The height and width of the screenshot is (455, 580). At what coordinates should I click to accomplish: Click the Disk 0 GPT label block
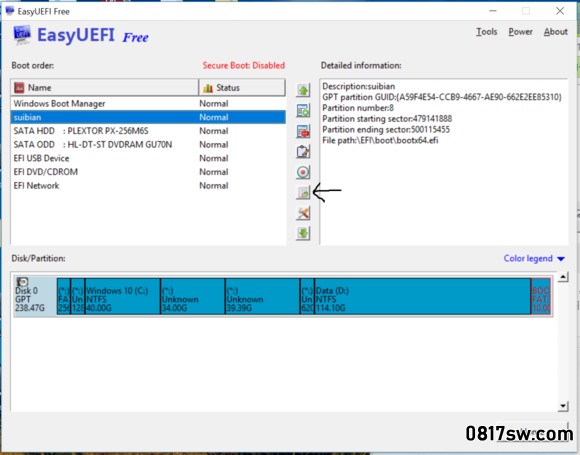tap(35, 296)
